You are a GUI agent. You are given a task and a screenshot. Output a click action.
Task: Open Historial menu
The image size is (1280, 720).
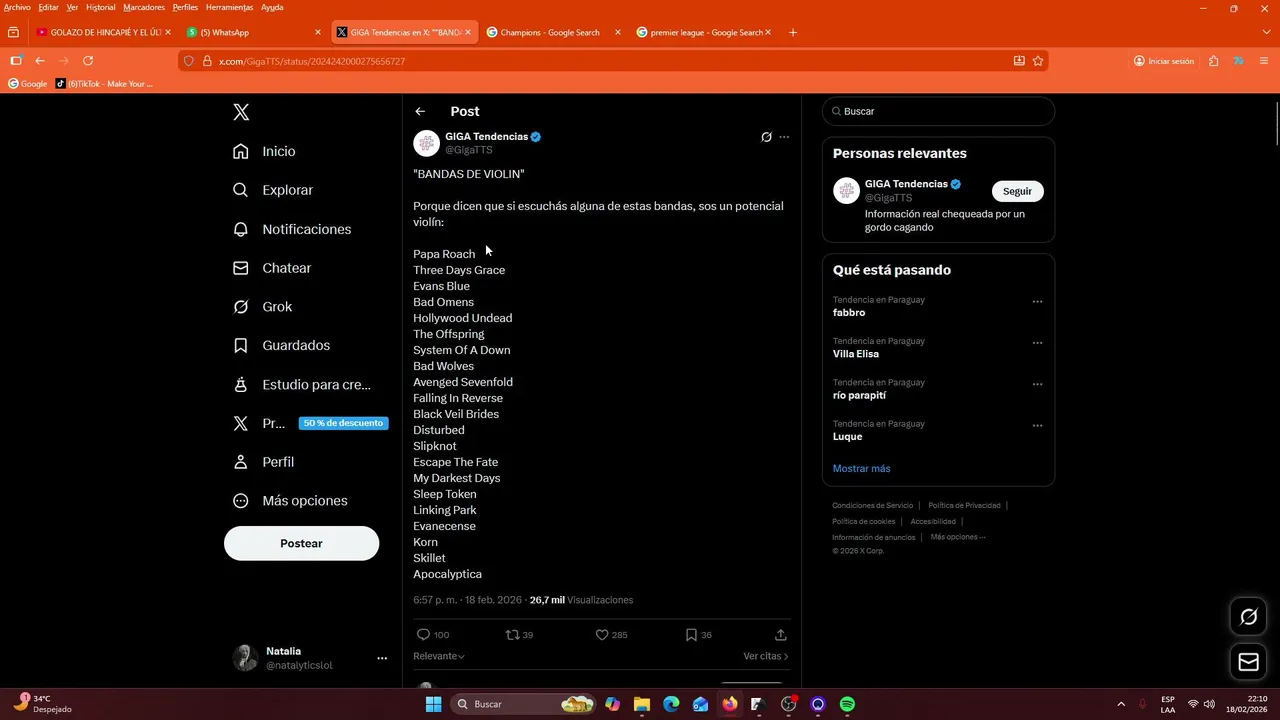click(100, 7)
